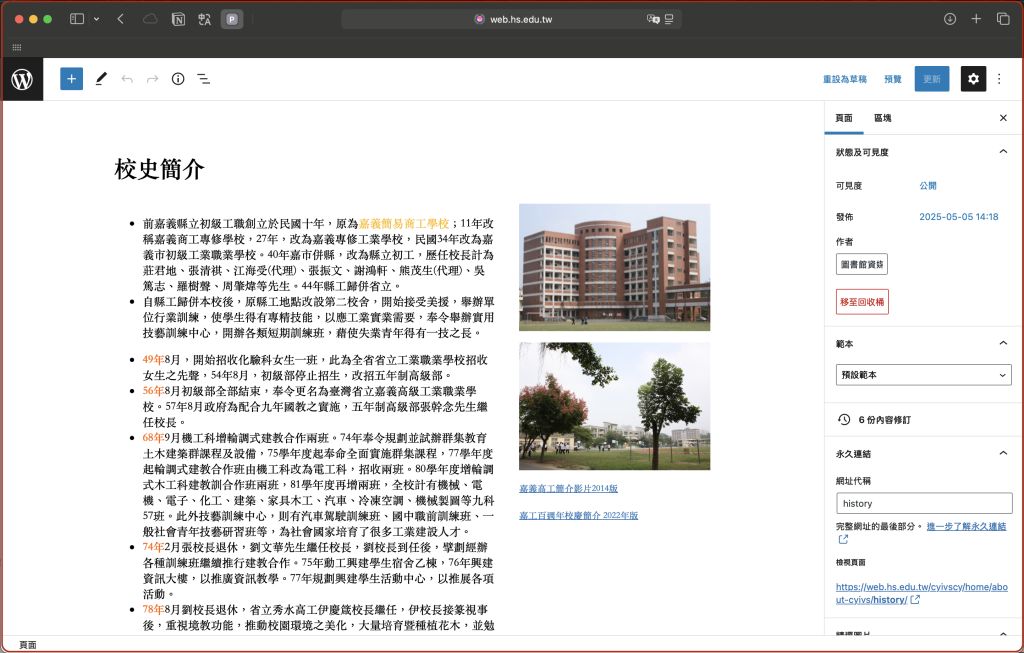The height and width of the screenshot is (653, 1024).
Task: Open the three-dot options menu
Action: (999, 79)
